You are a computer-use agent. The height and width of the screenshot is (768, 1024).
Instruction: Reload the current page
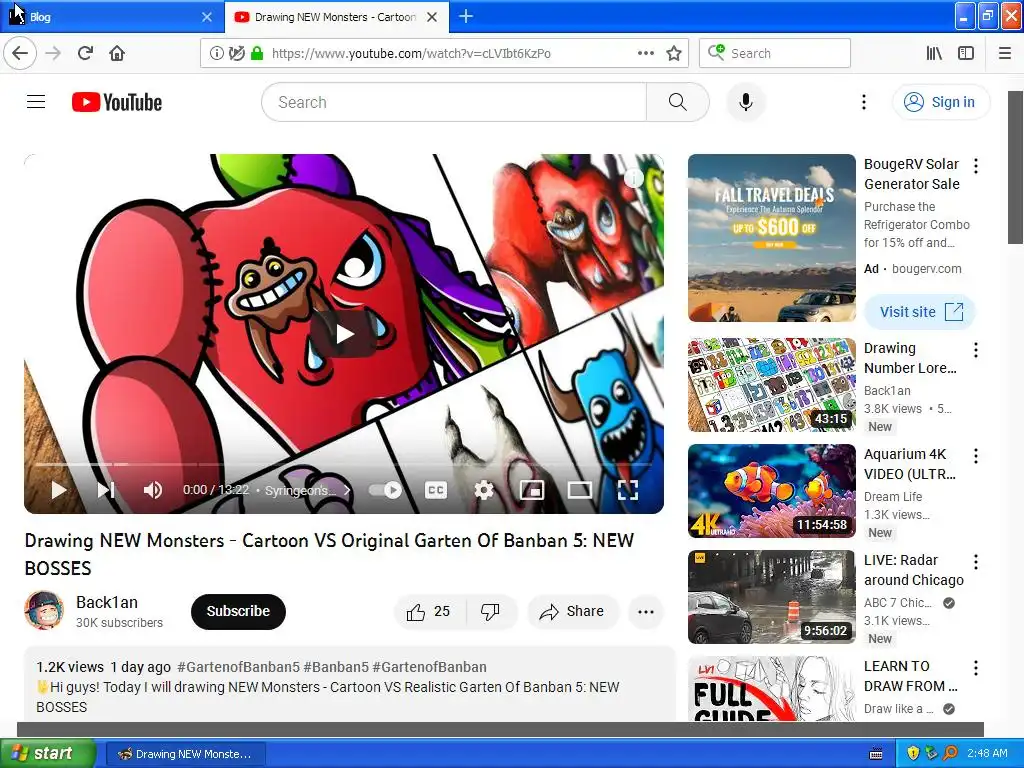pyautogui.click(x=86, y=53)
